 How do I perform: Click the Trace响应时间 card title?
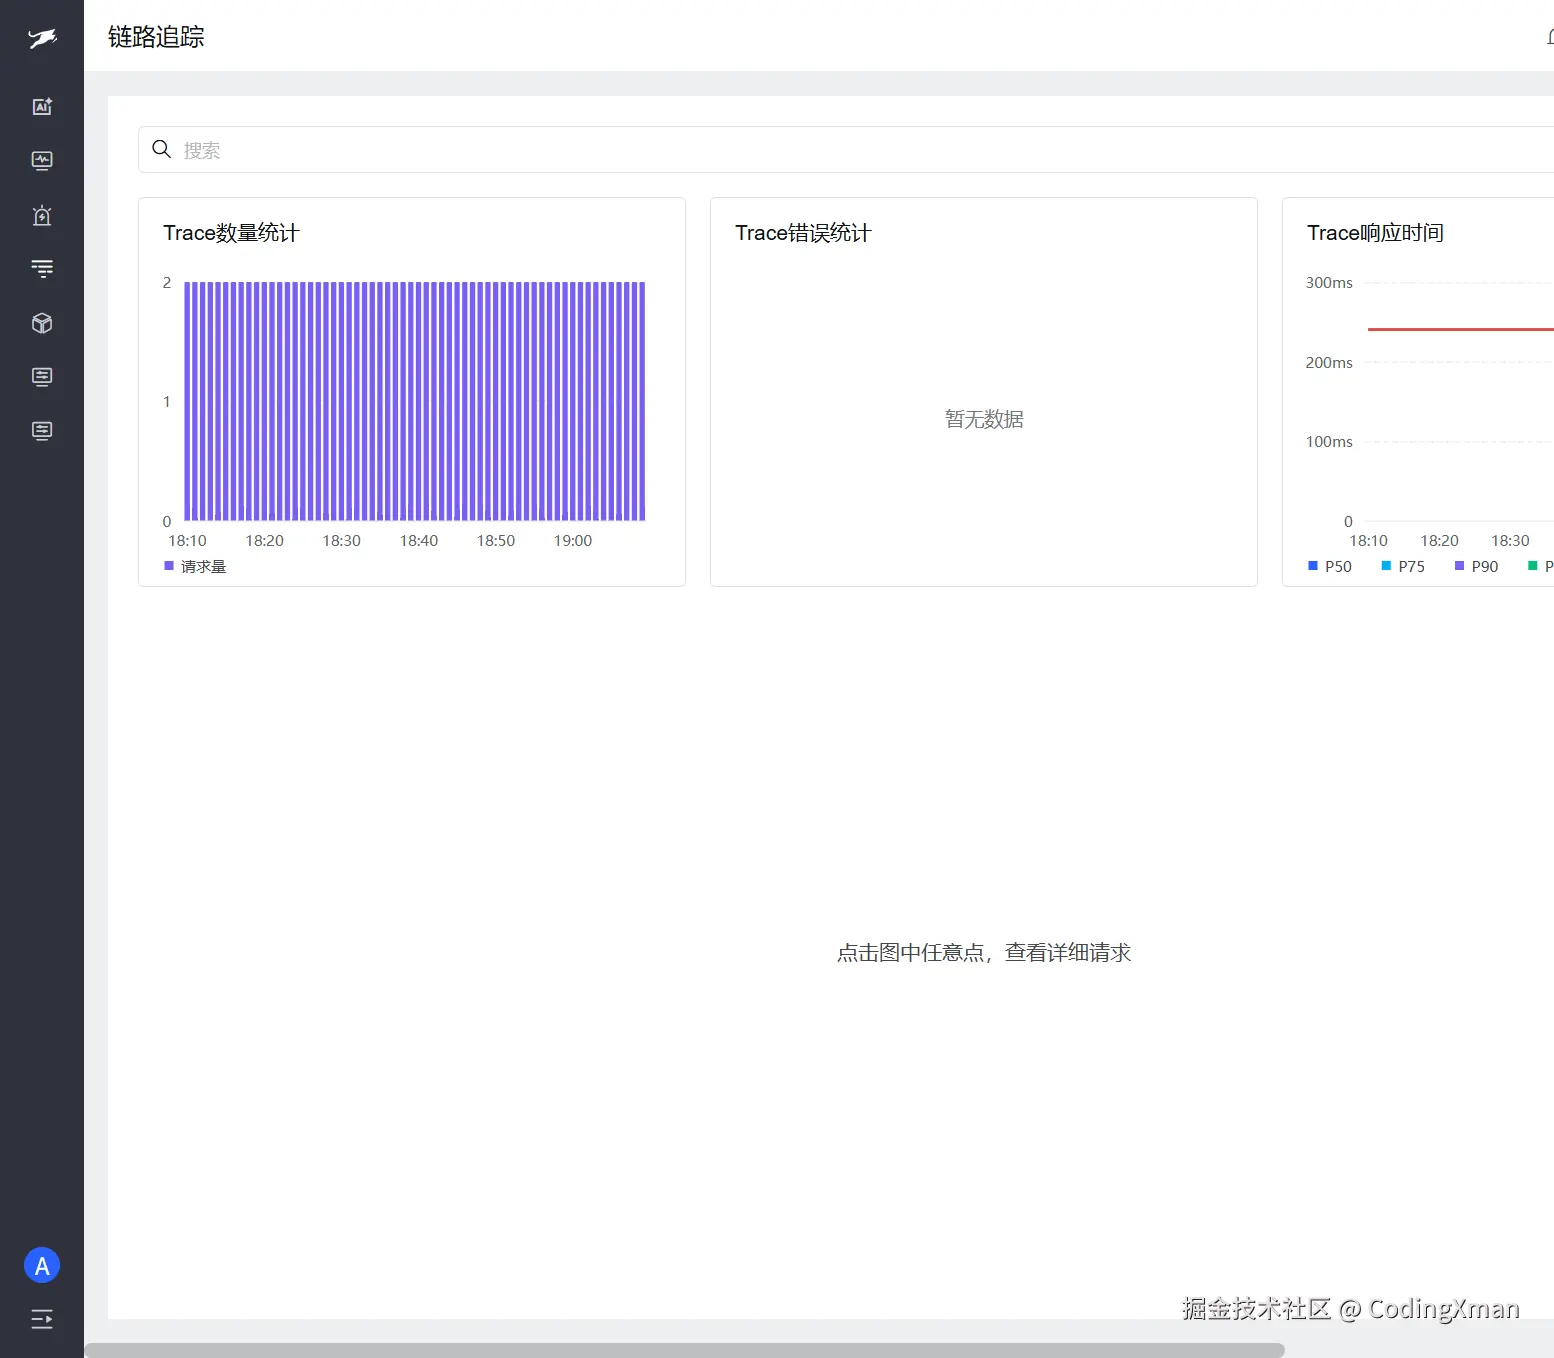(1375, 233)
